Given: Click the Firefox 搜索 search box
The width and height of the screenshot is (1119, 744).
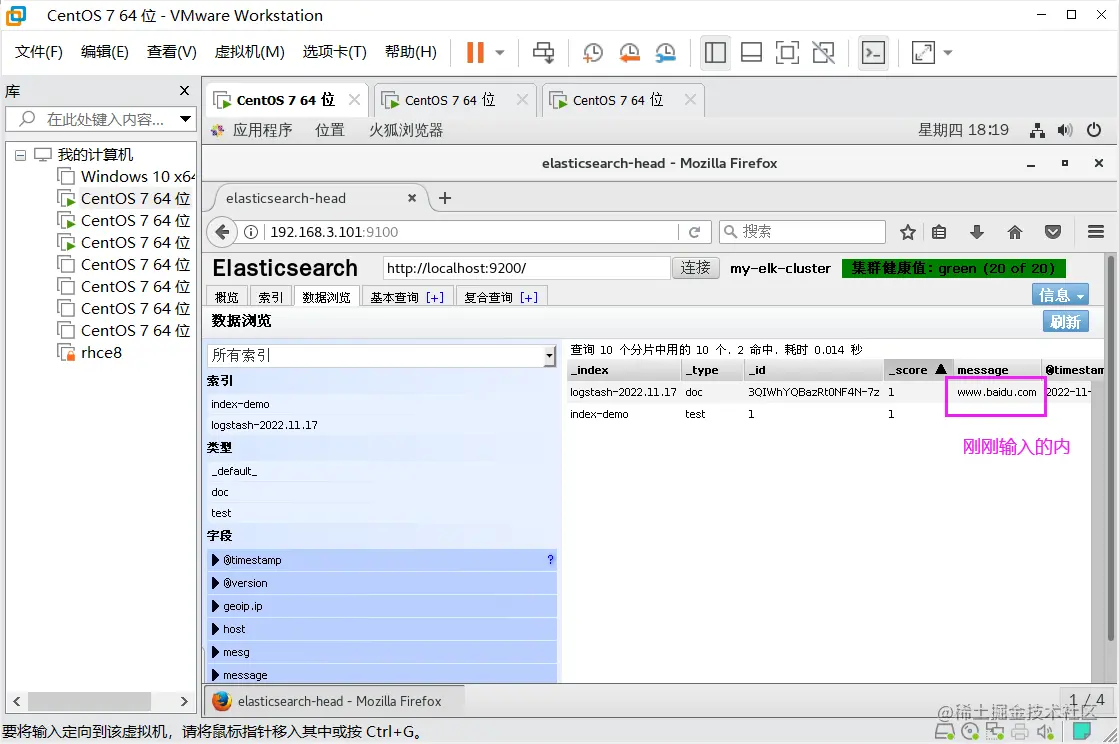Looking at the screenshot, I should [x=802, y=232].
